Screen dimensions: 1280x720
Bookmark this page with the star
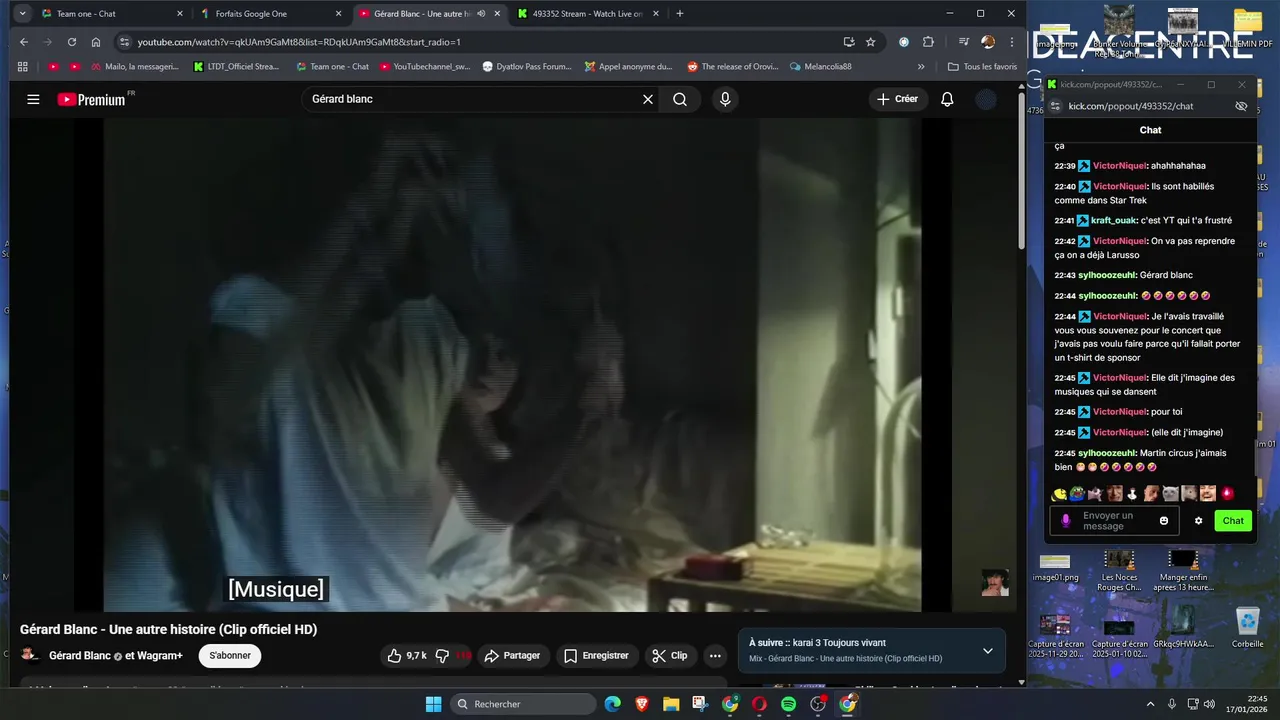[x=870, y=42]
